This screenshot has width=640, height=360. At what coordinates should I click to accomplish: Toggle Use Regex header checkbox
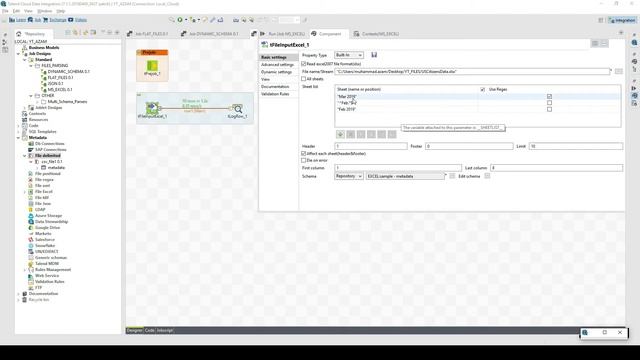pos(482,89)
